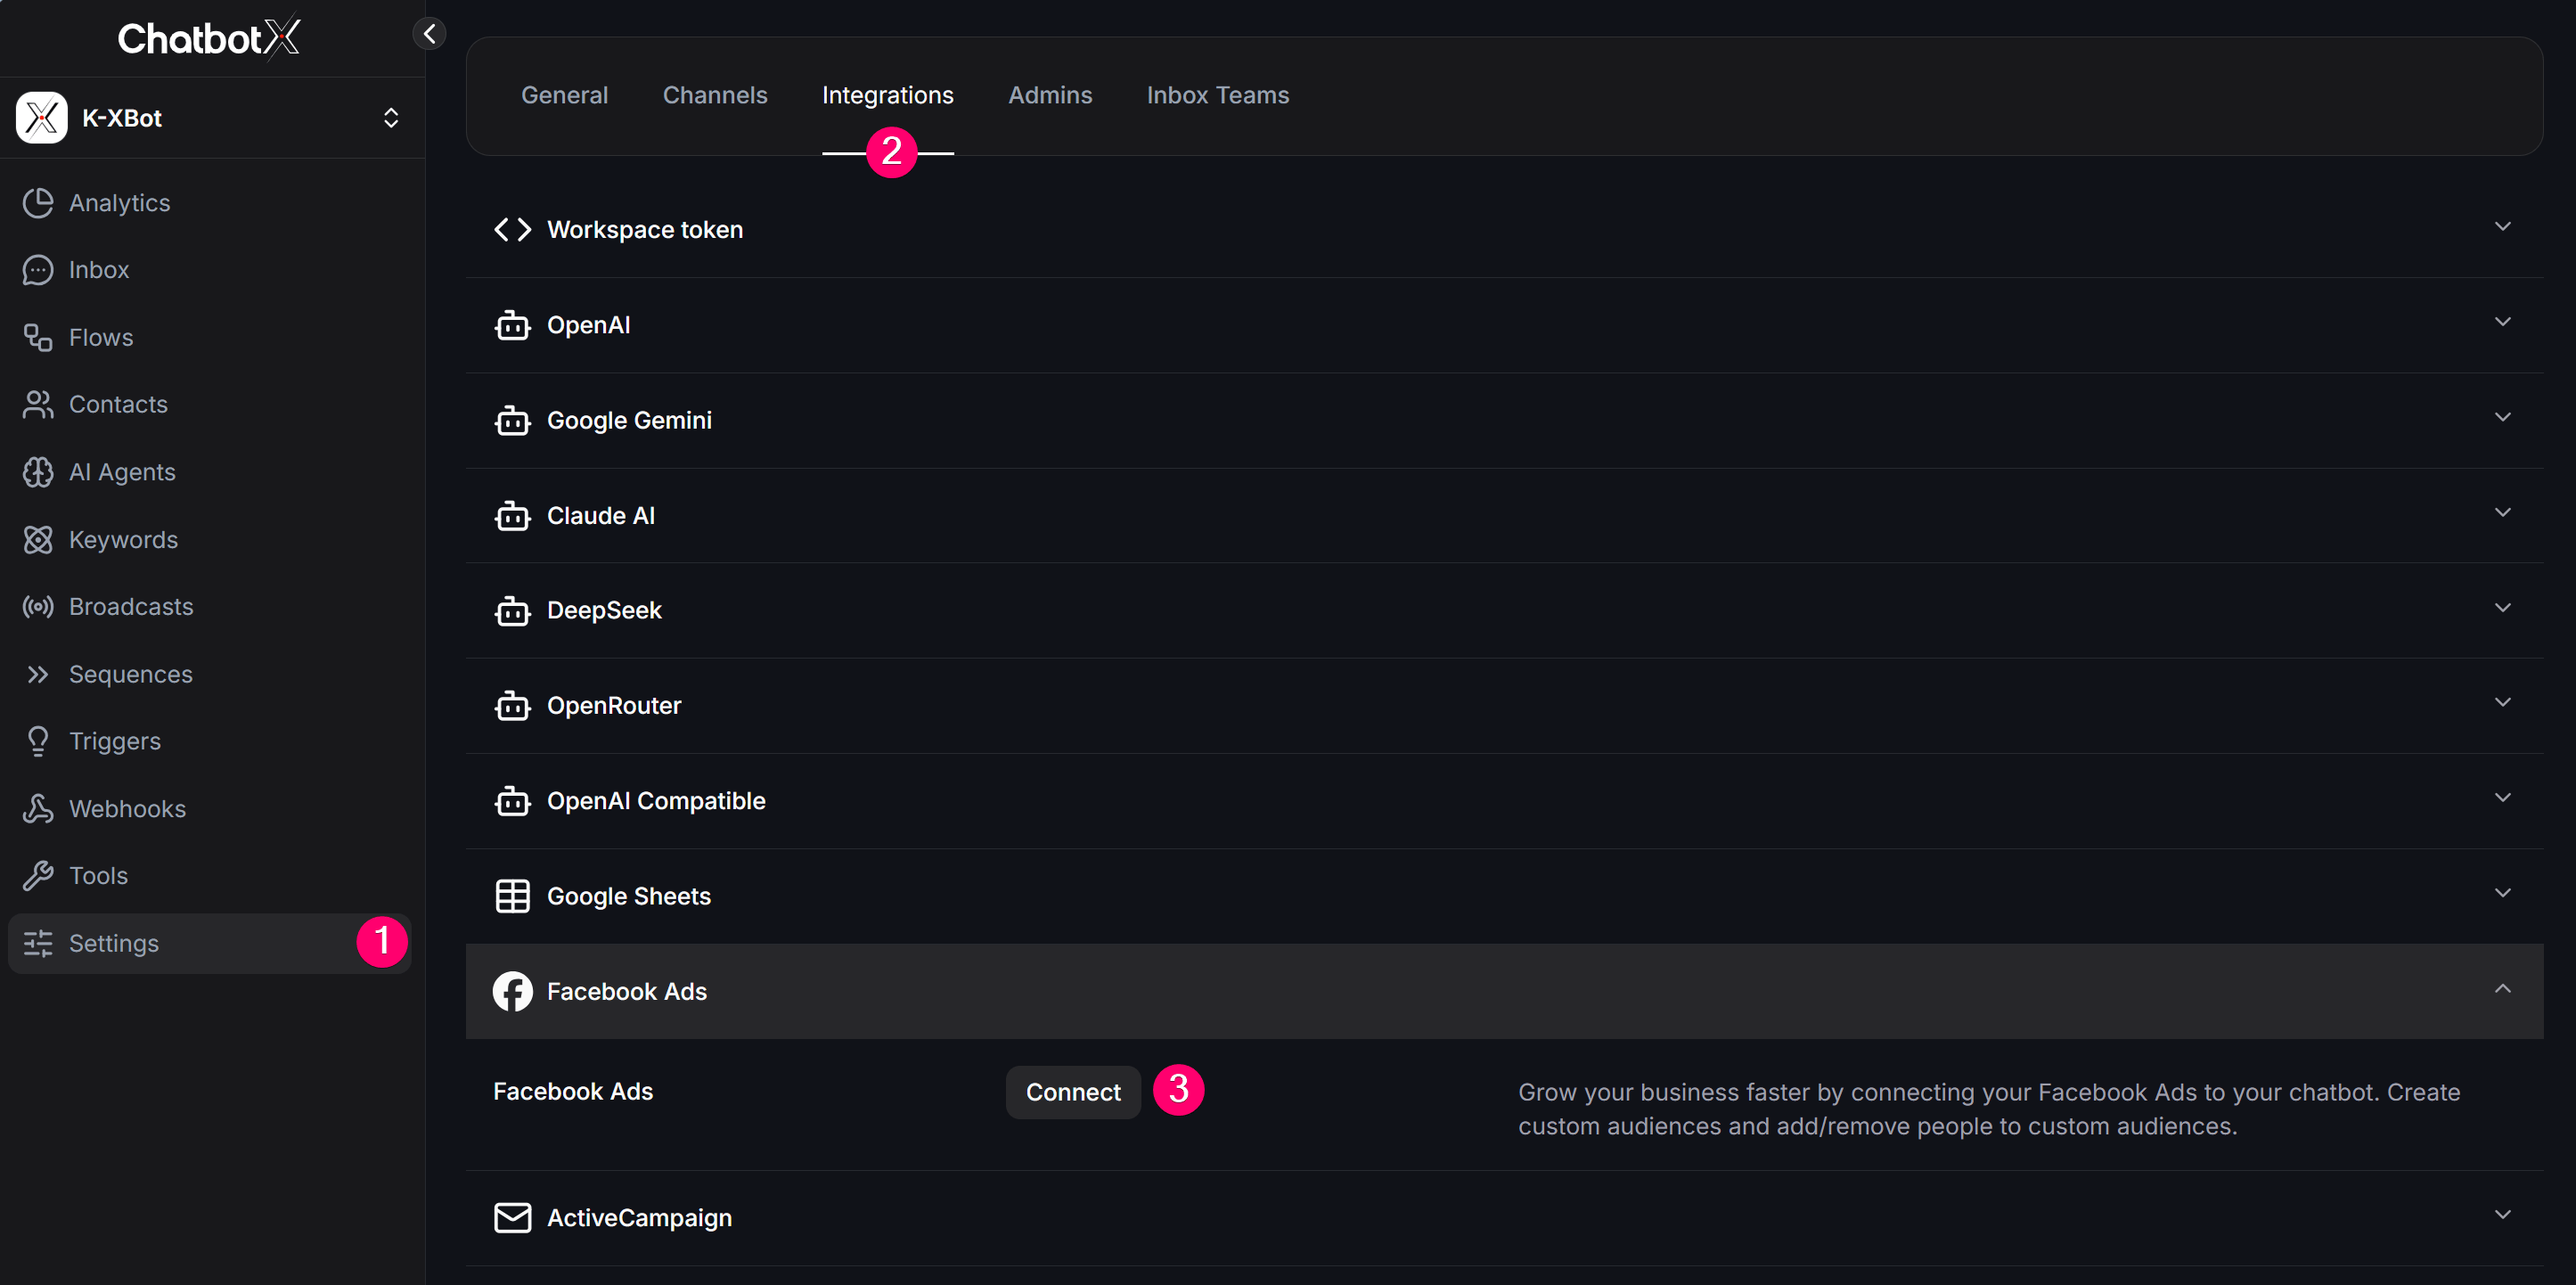Switch to the Channels tab
The height and width of the screenshot is (1285, 2576).
pos(715,95)
